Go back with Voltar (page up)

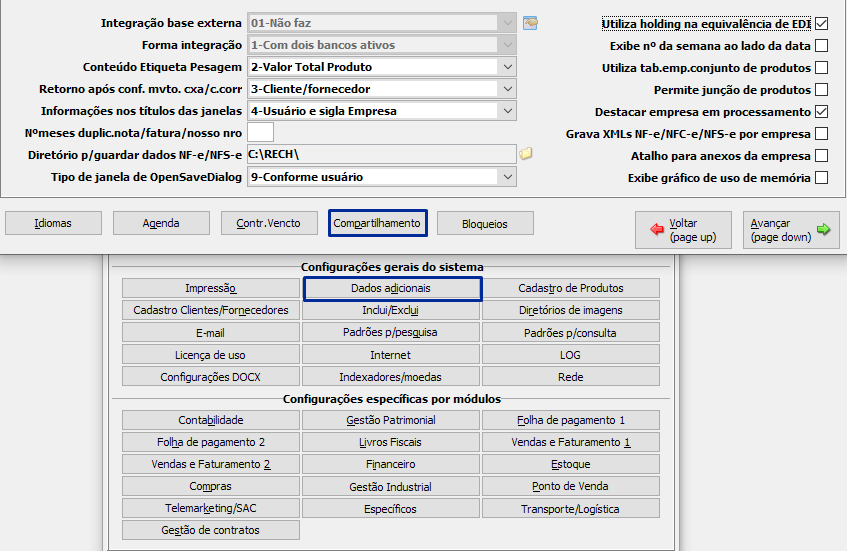[683, 230]
